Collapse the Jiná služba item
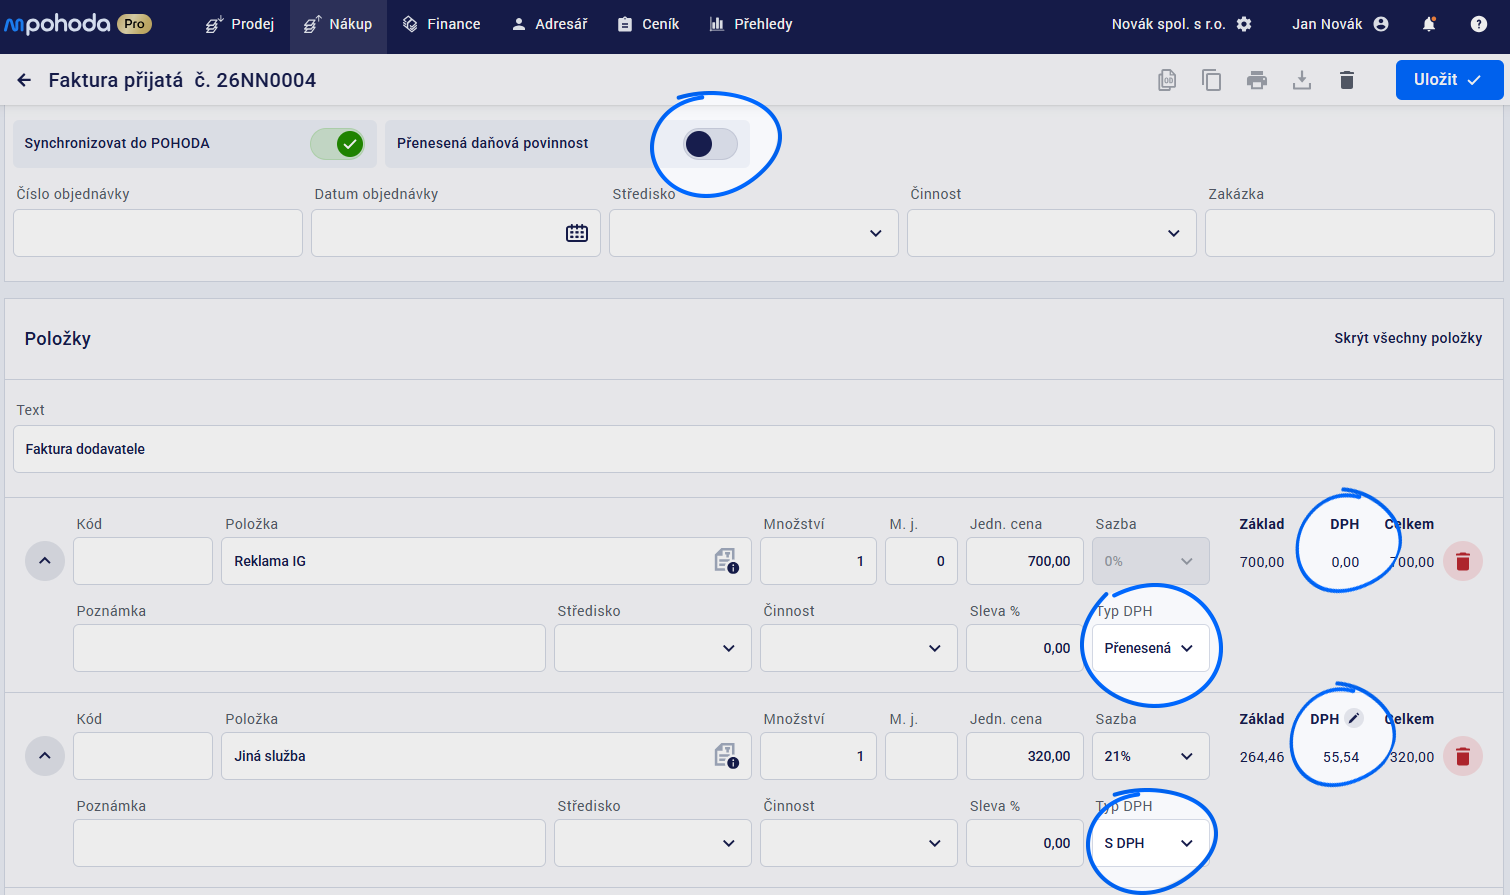This screenshot has width=1510, height=895. pos(45,756)
